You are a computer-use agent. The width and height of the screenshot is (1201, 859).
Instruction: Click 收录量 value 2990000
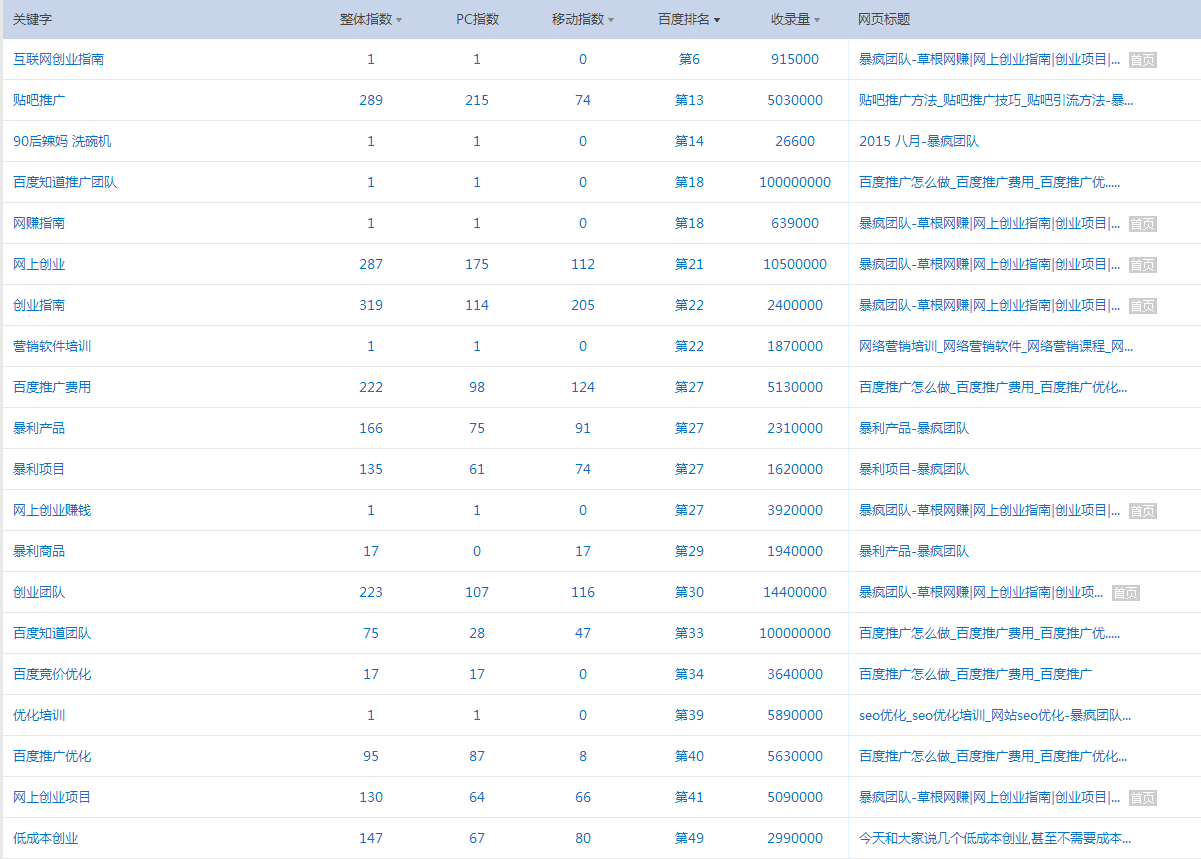pyautogui.click(x=795, y=838)
